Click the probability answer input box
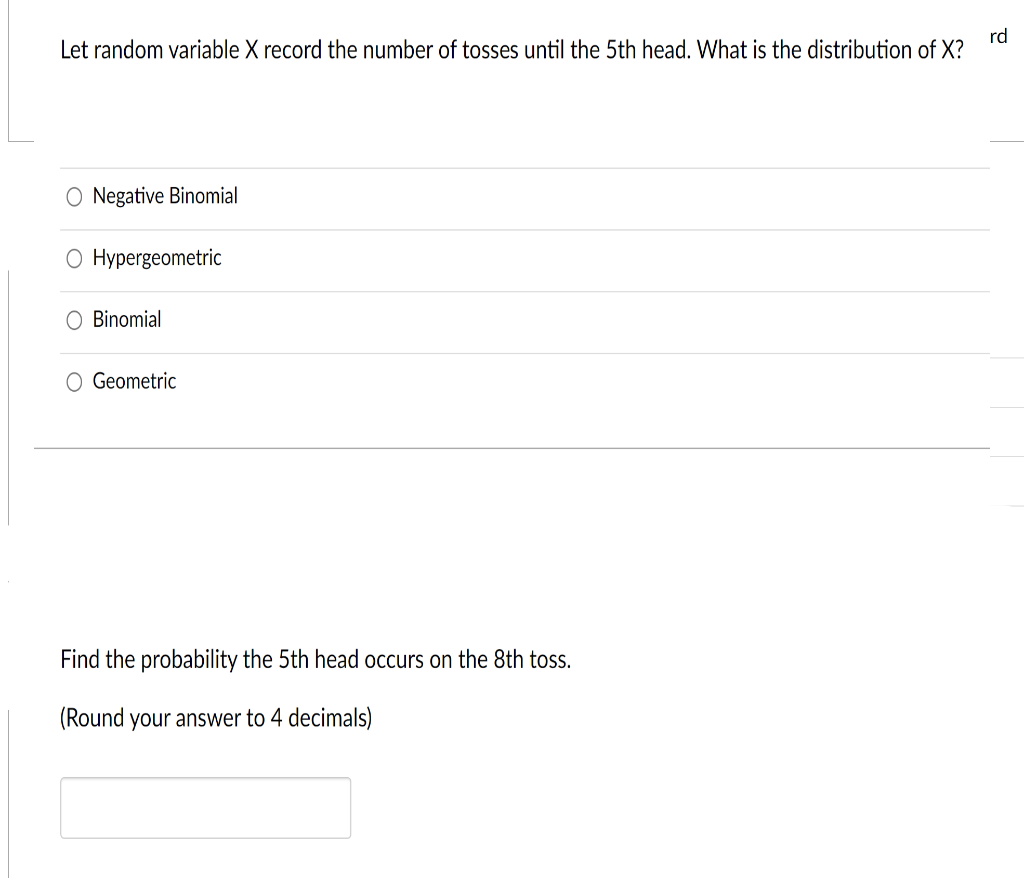Image resolution: width=1024 pixels, height=878 pixels. 205,807
